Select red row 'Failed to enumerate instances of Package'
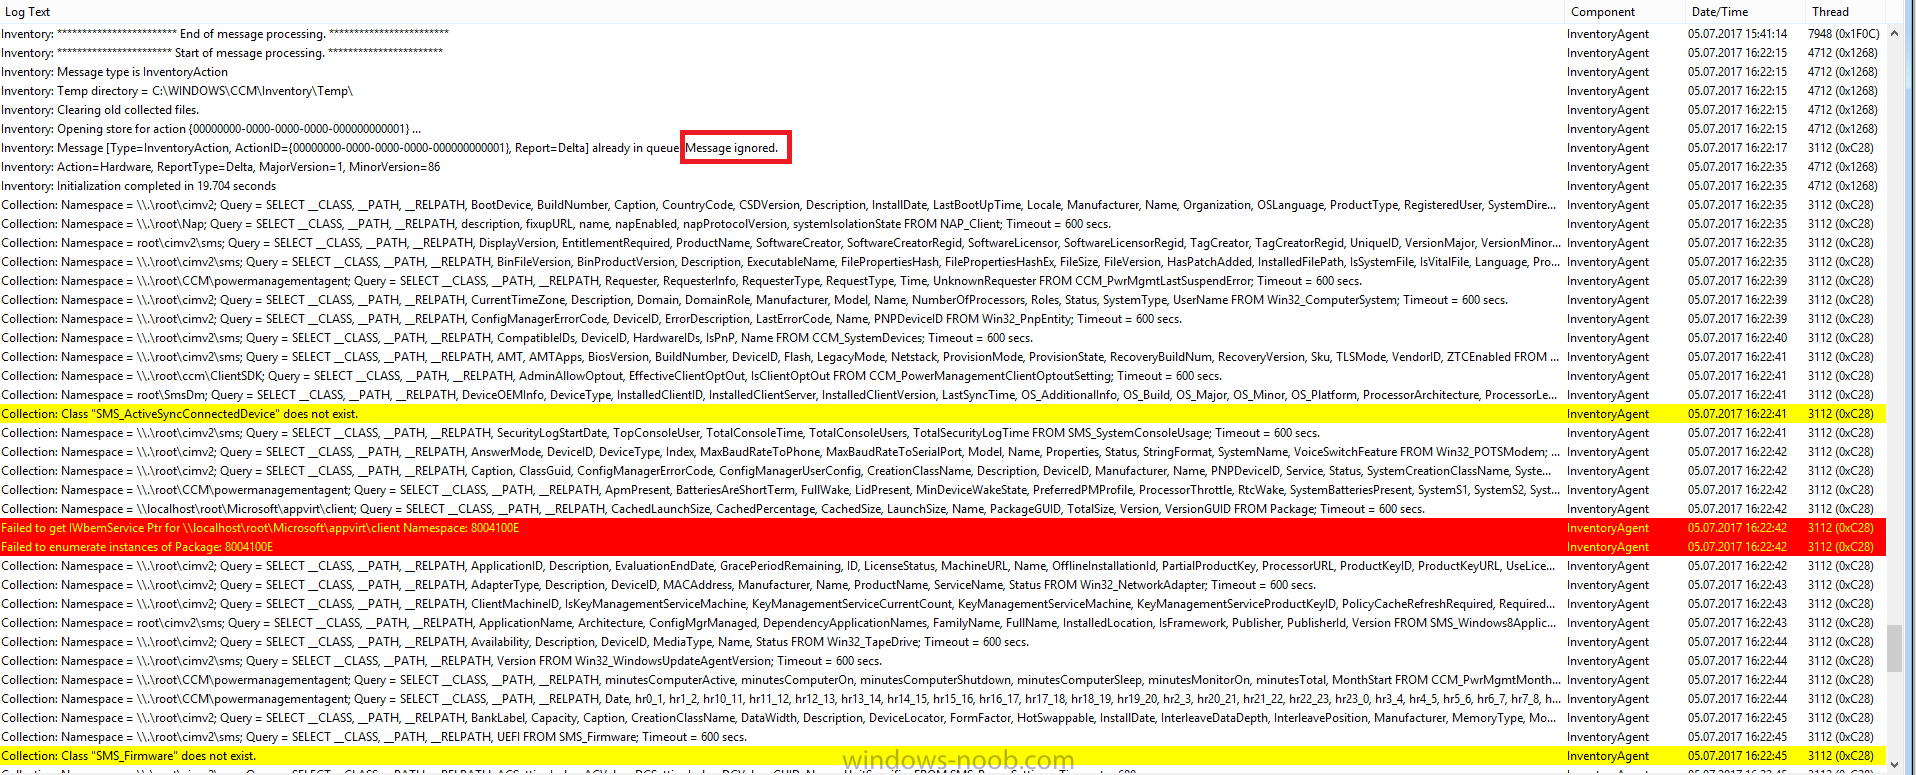This screenshot has height=775, width=1917. click(x=137, y=547)
